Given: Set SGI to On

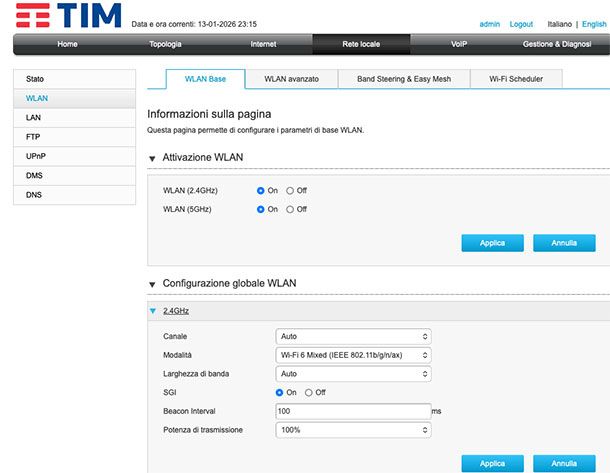Looking at the screenshot, I should [279, 392].
